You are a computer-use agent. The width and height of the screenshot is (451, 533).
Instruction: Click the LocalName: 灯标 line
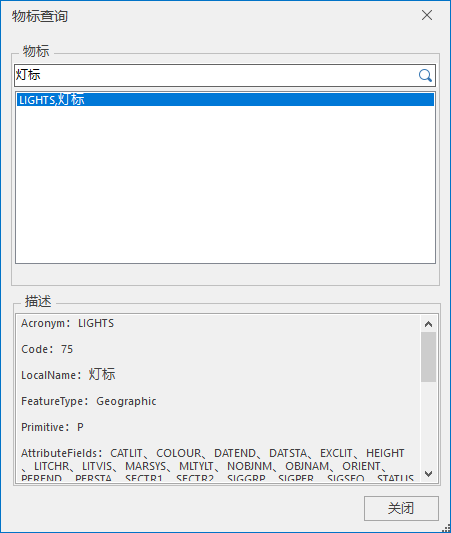68,375
